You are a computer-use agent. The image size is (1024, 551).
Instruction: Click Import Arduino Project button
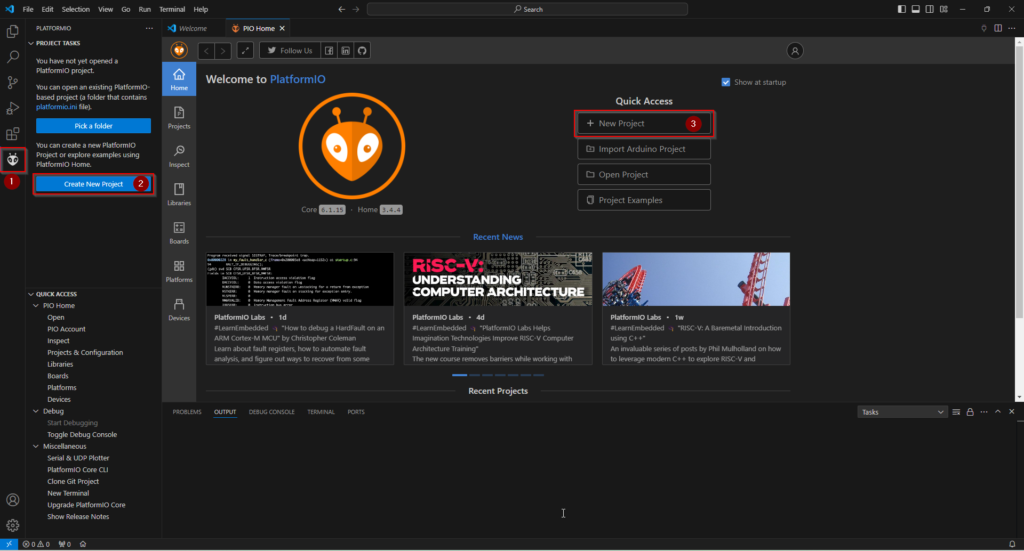[644, 149]
